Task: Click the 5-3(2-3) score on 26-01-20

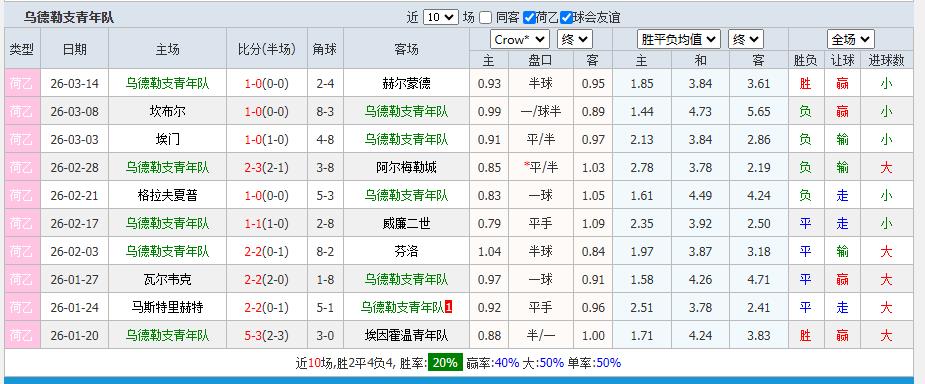Action: (x=267, y=336)
